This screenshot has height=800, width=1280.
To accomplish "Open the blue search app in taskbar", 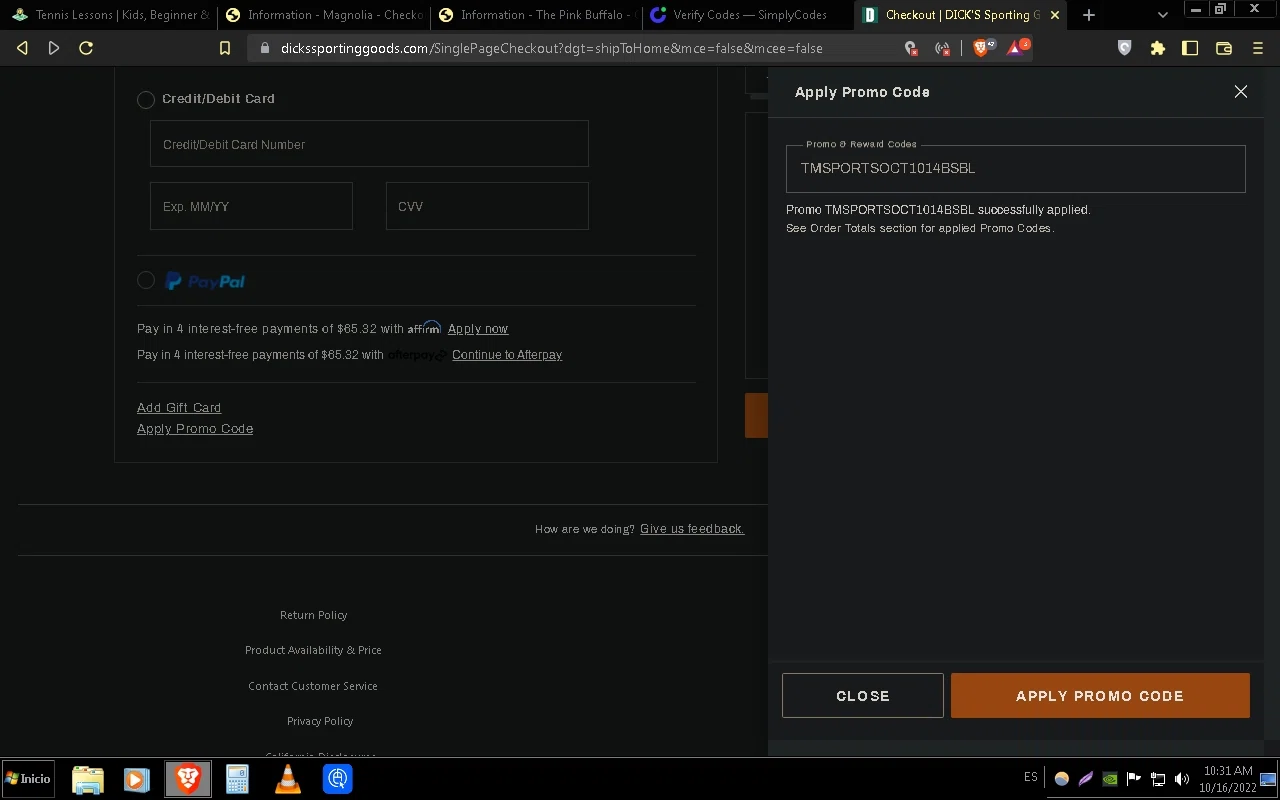I will [338, 779].
